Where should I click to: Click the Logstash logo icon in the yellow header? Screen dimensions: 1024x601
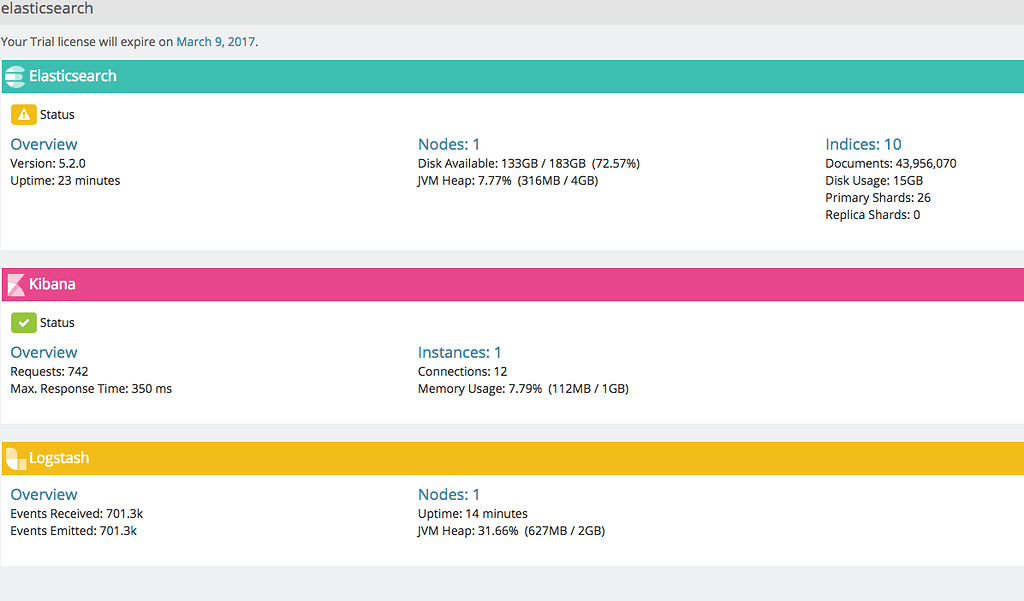tap(15, 457)
